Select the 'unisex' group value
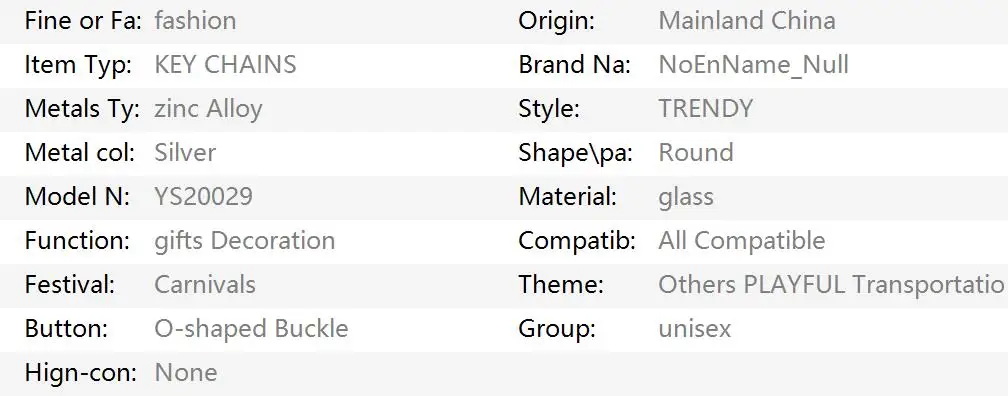The image size is (1008, 396). [695, 328]
